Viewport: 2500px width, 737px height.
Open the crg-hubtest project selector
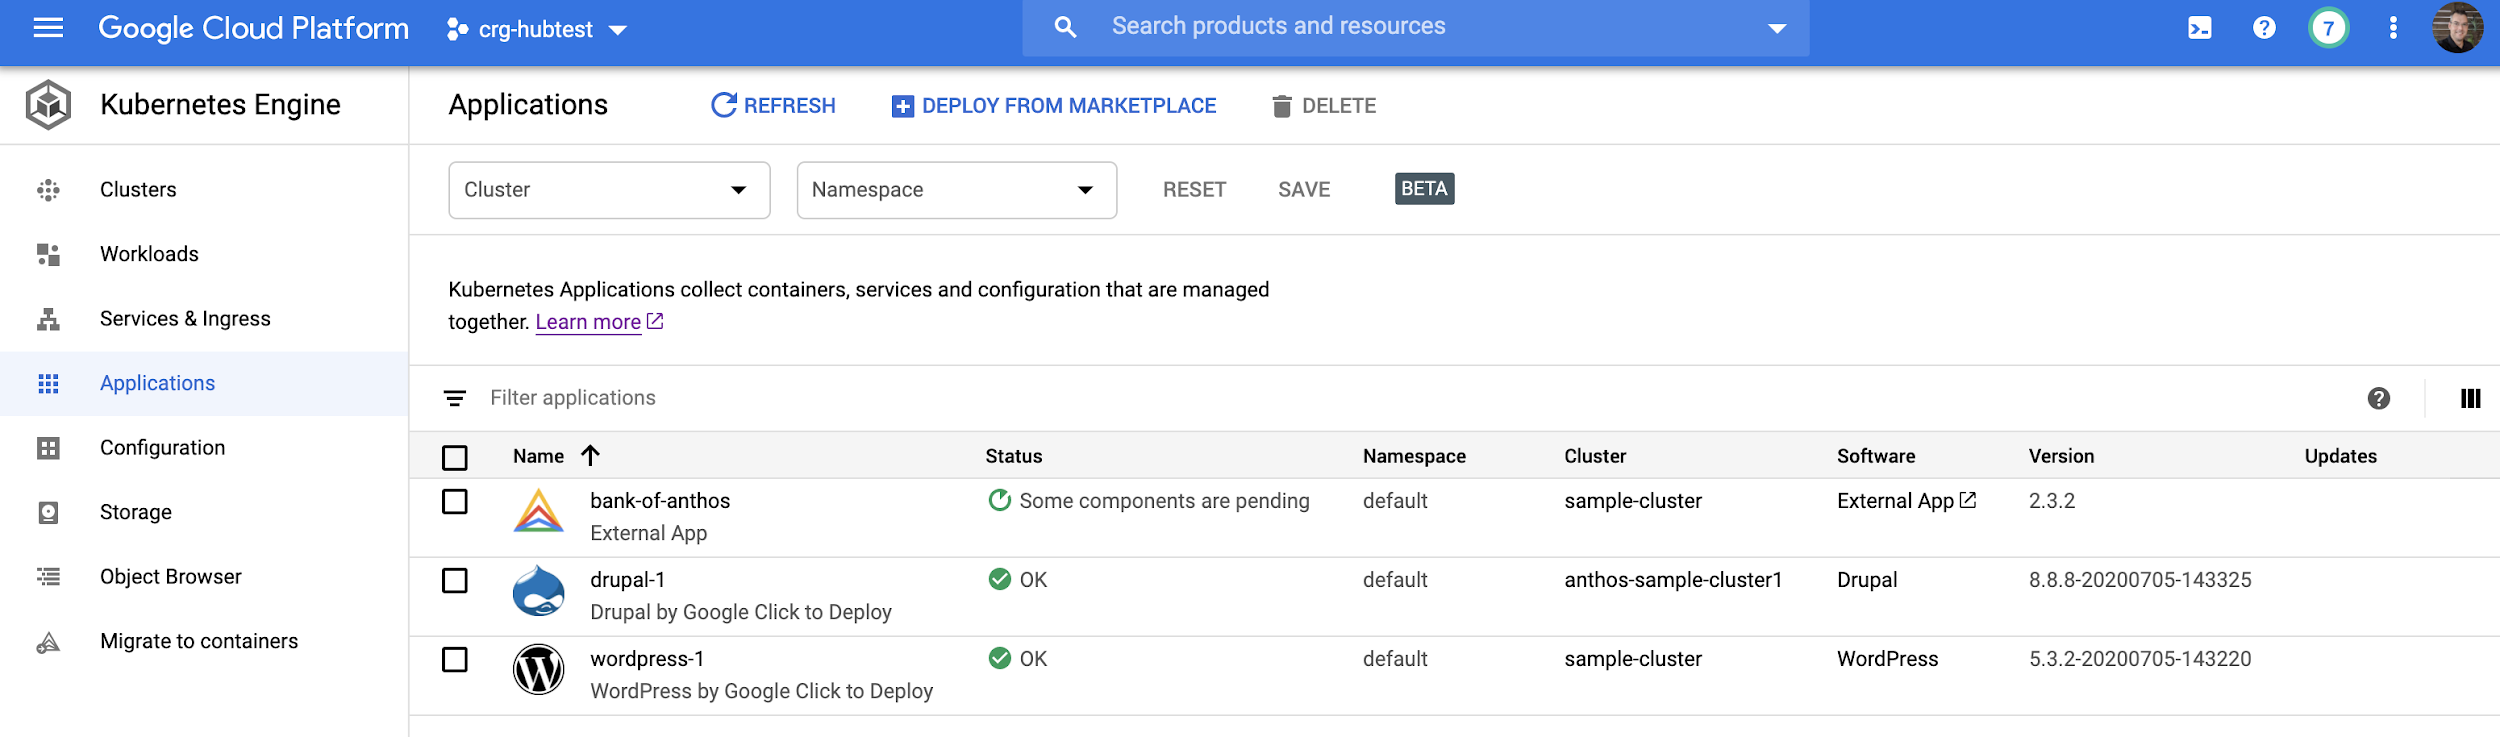coord(537,30)
